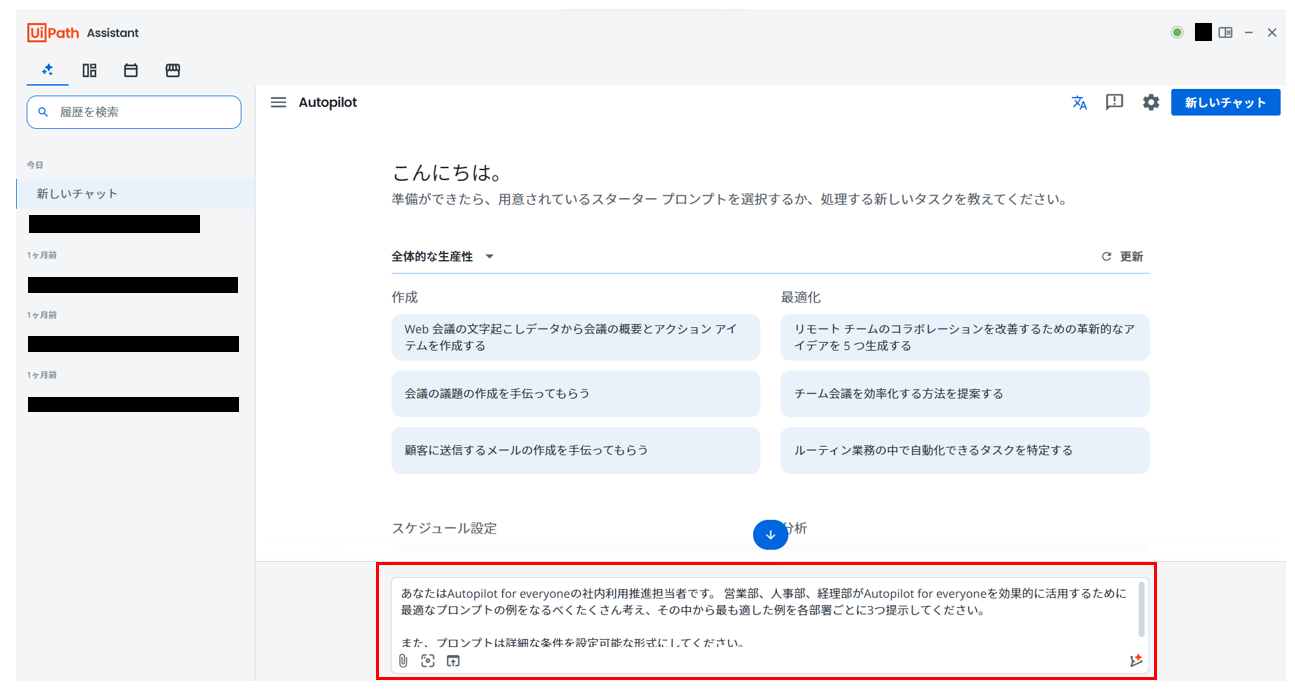Click the UiPath Assistant logo
This screenshot has height=691, width=1295.
[x=83, y=33]
